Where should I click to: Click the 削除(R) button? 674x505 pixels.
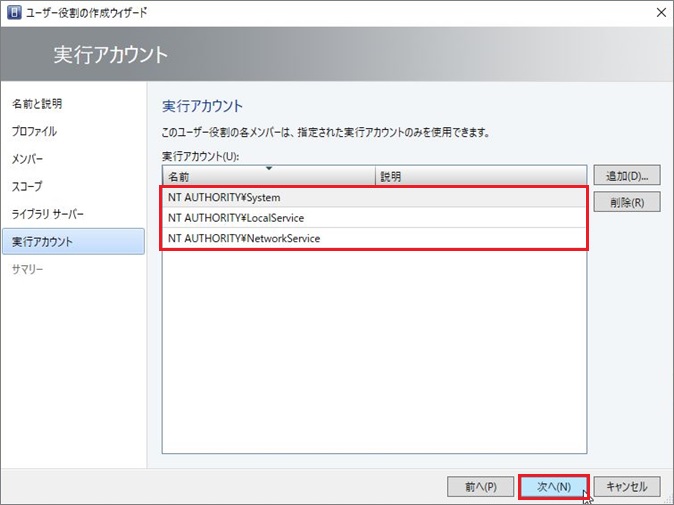626,202
